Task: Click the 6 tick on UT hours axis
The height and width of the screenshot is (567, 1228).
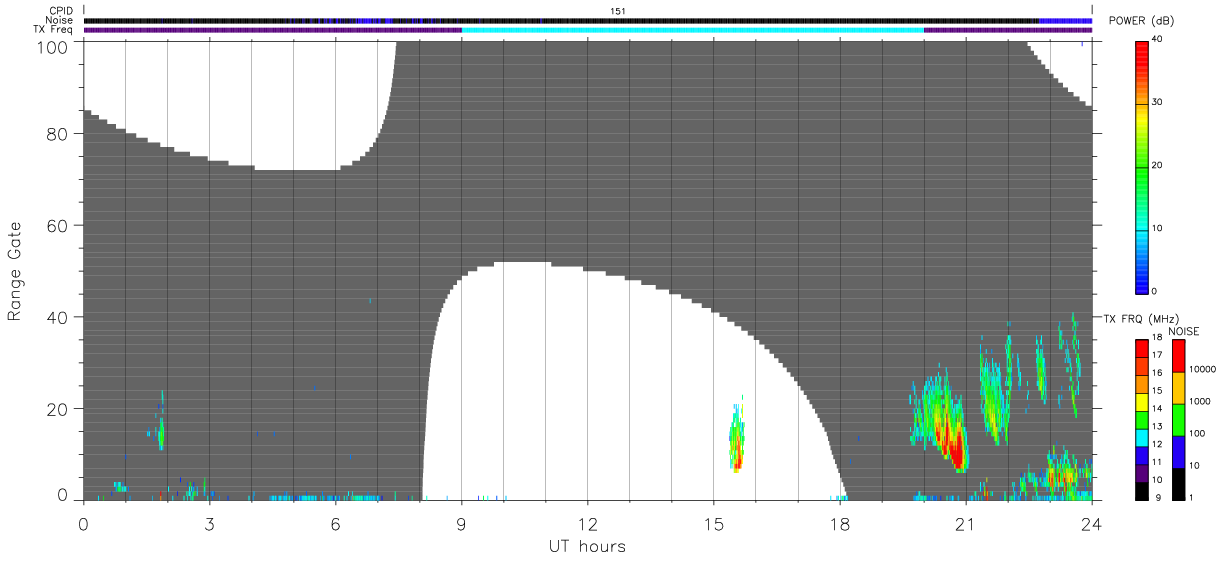Action: tap(335, 523)
